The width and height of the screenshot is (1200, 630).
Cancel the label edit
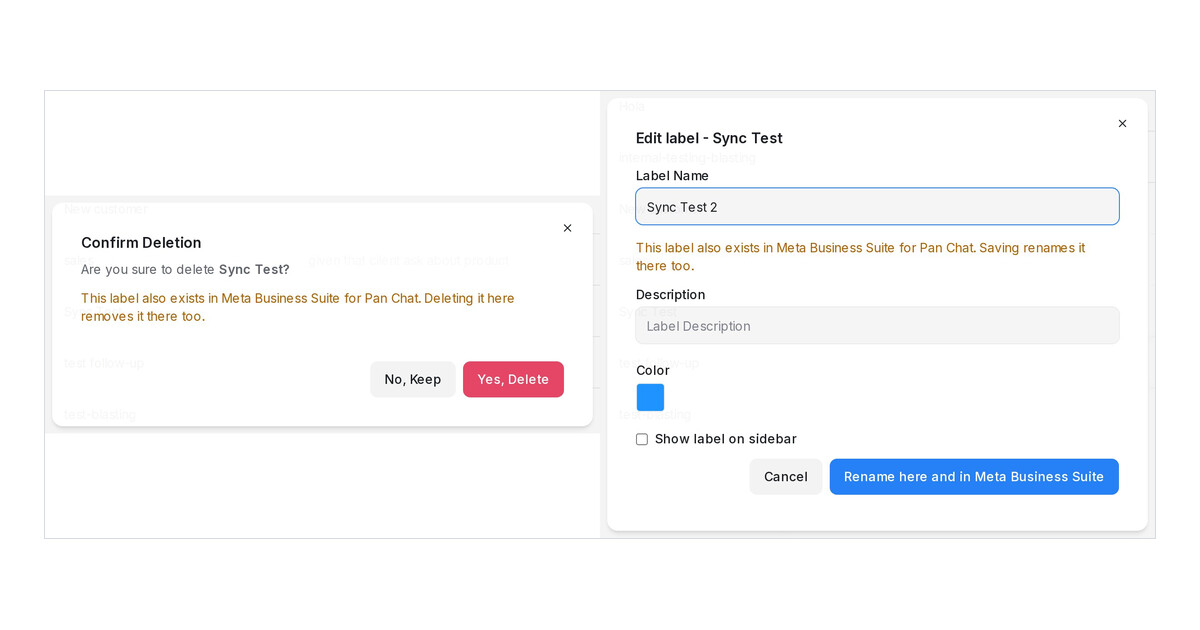pos(786,477)
